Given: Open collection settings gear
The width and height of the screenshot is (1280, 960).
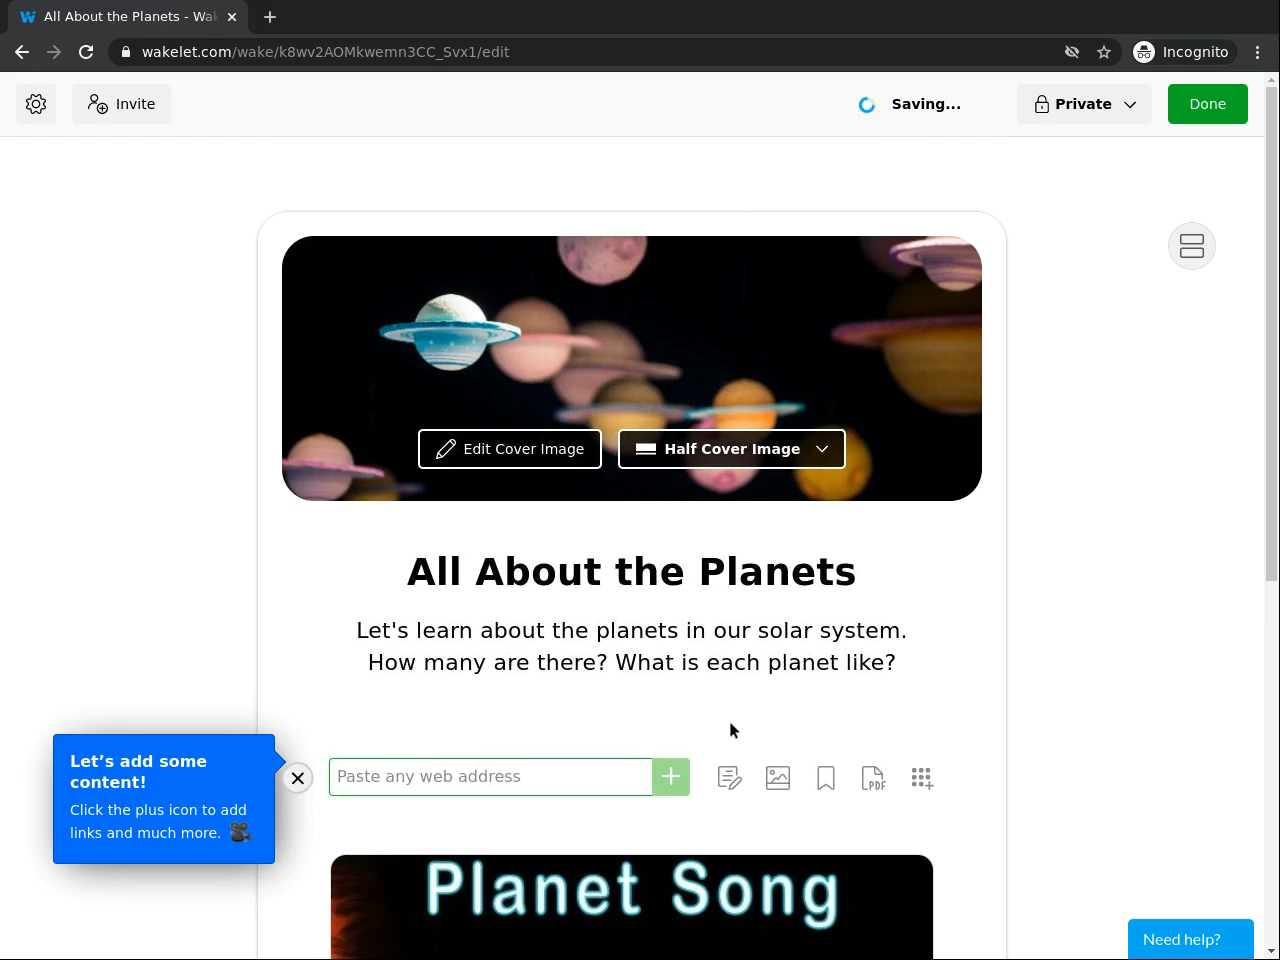Looking at the screenshot, I should pyautogui.click(x=36, y=104).
